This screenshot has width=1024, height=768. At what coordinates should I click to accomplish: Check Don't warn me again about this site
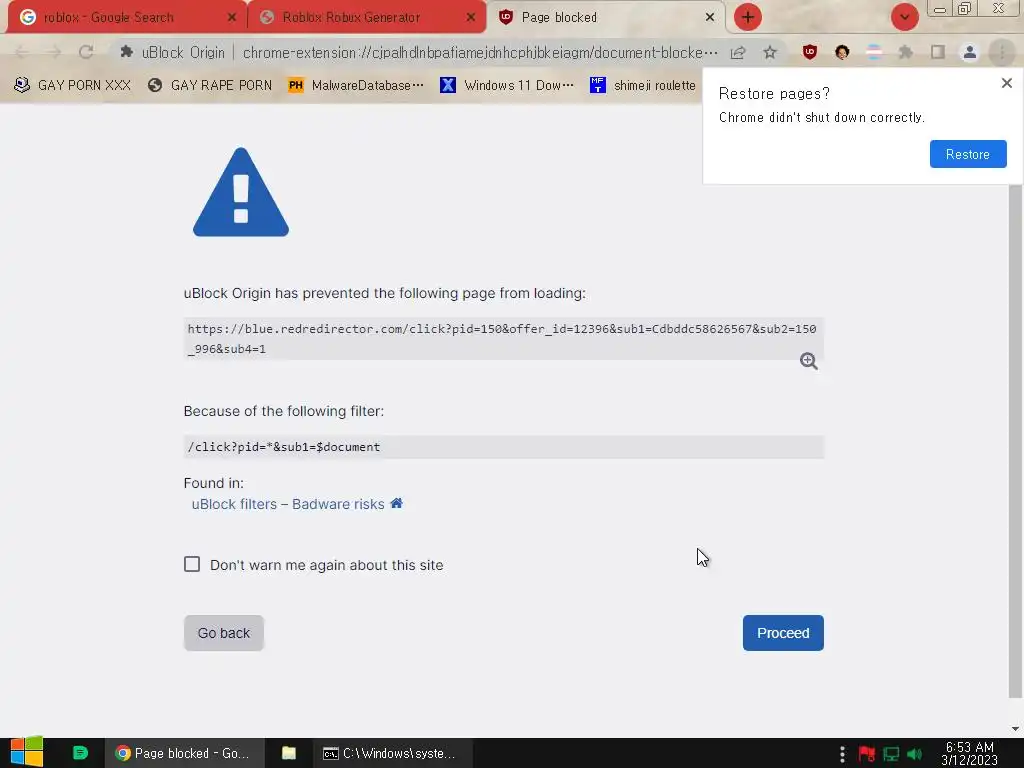(x=192, y=564)
